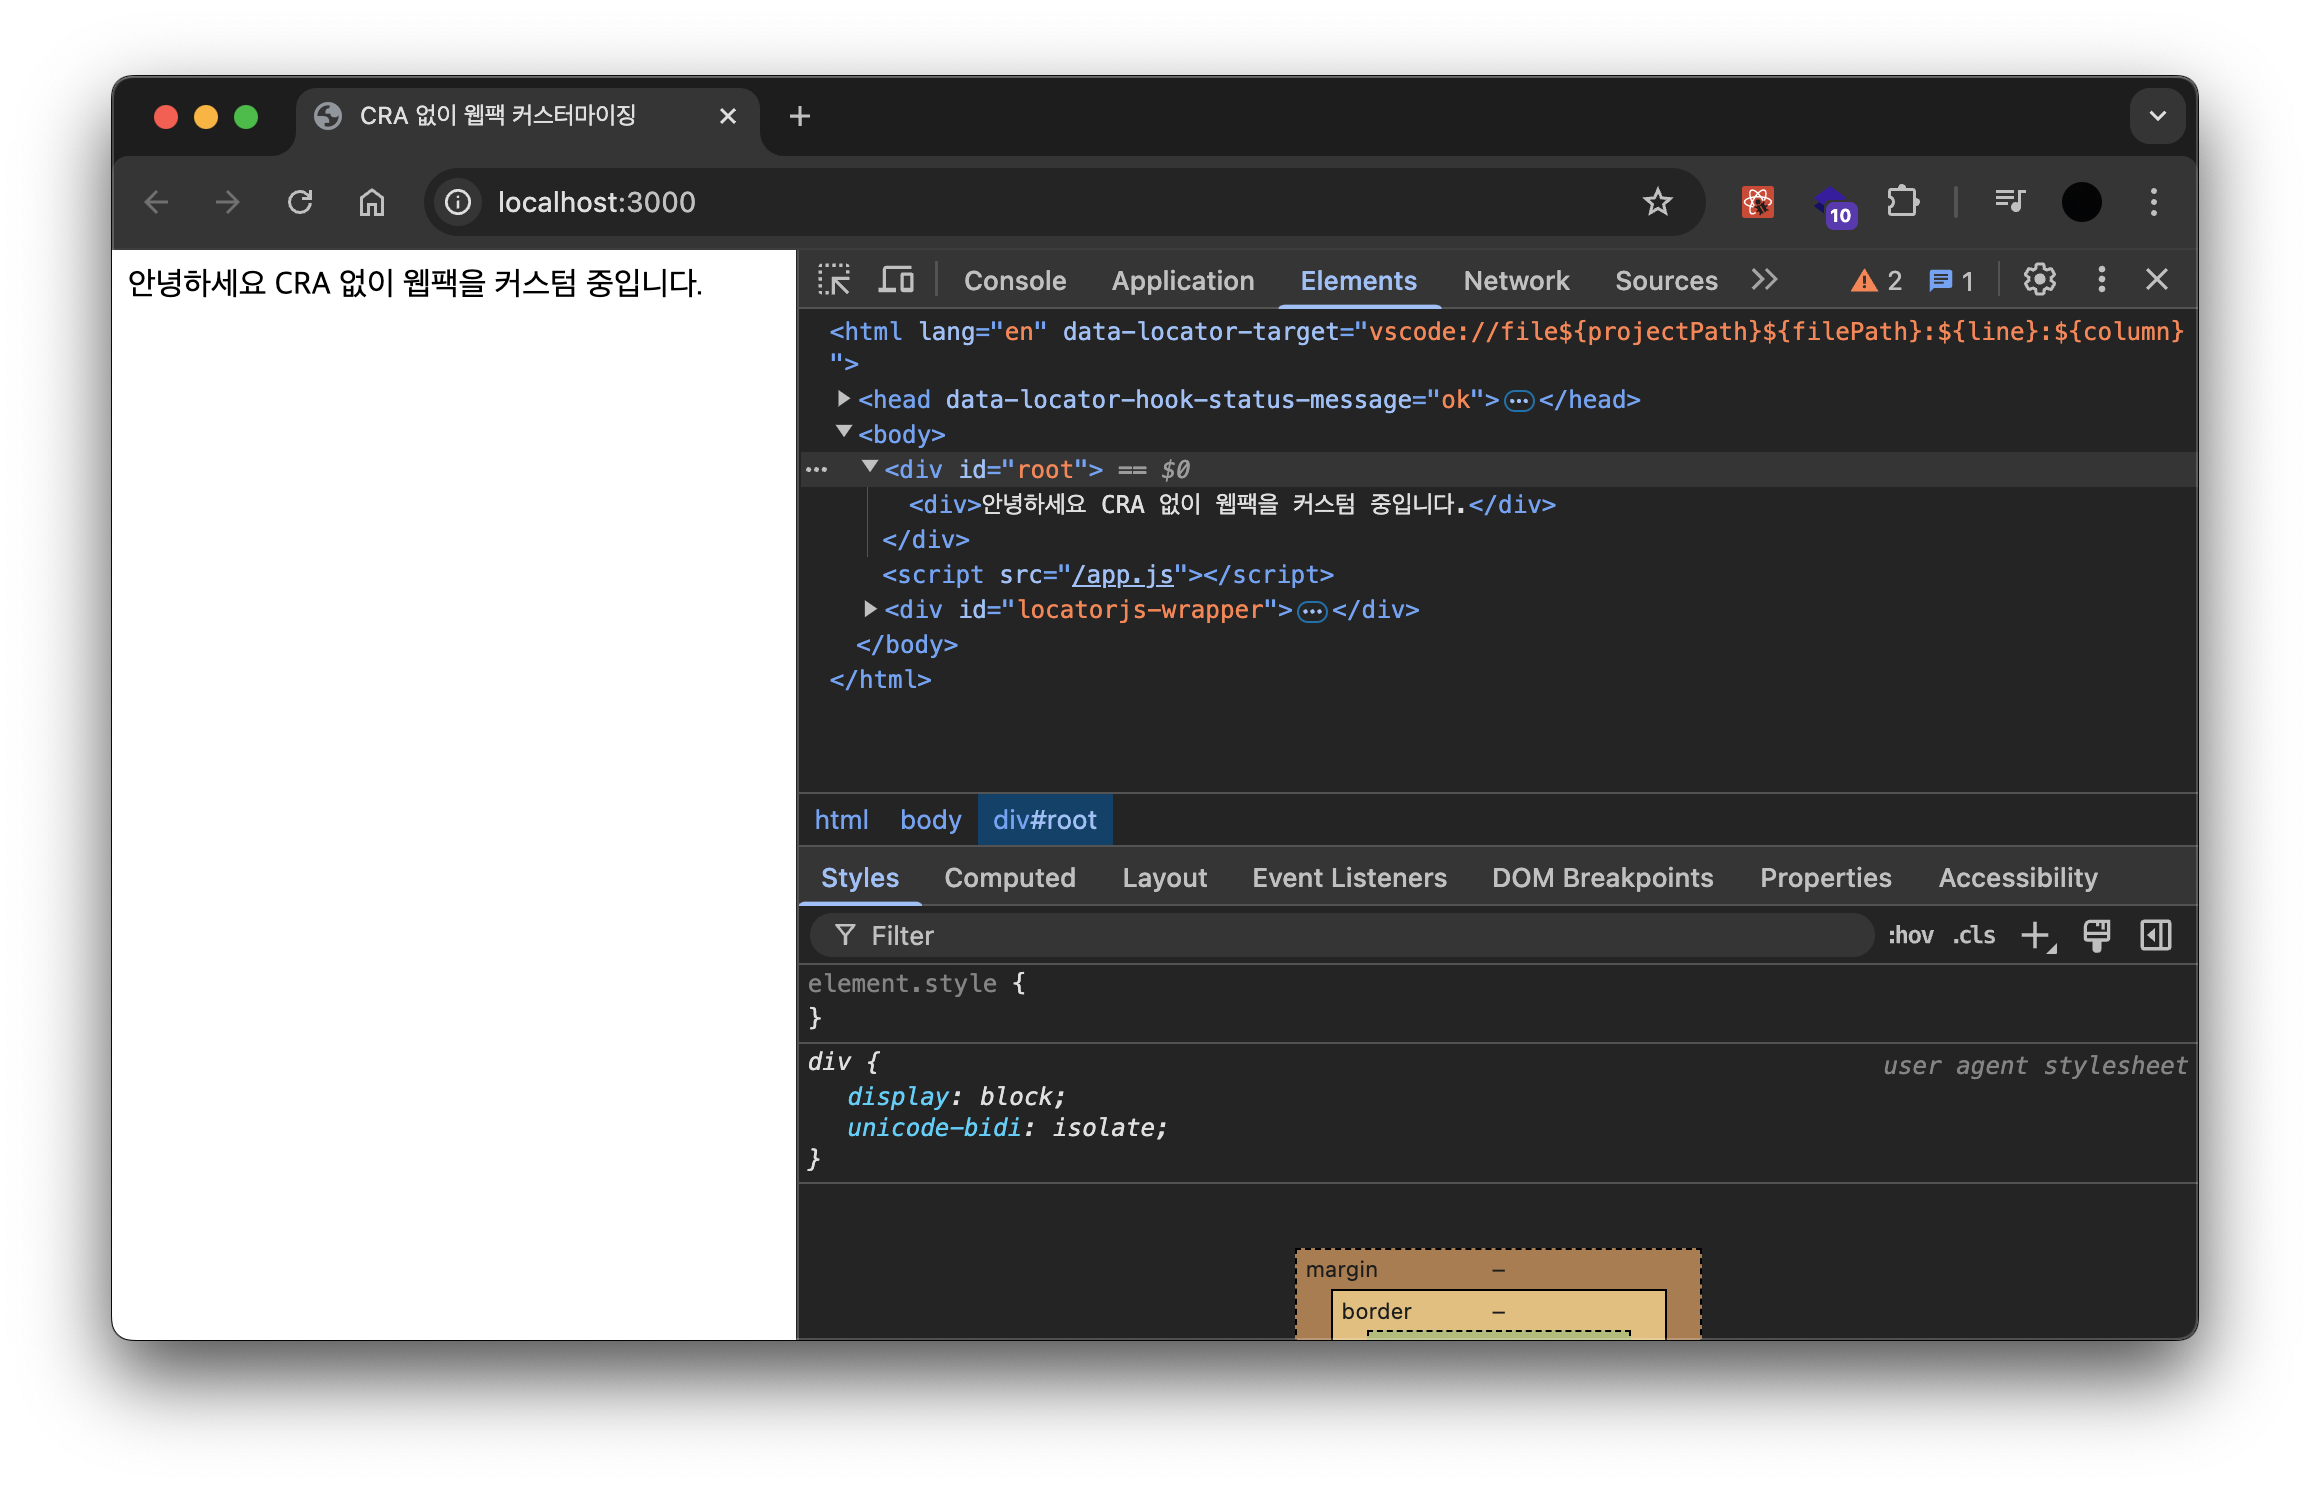Open the Extensions puzzle icon
Screen dimensions: 2310x1488
point(1902,202)
